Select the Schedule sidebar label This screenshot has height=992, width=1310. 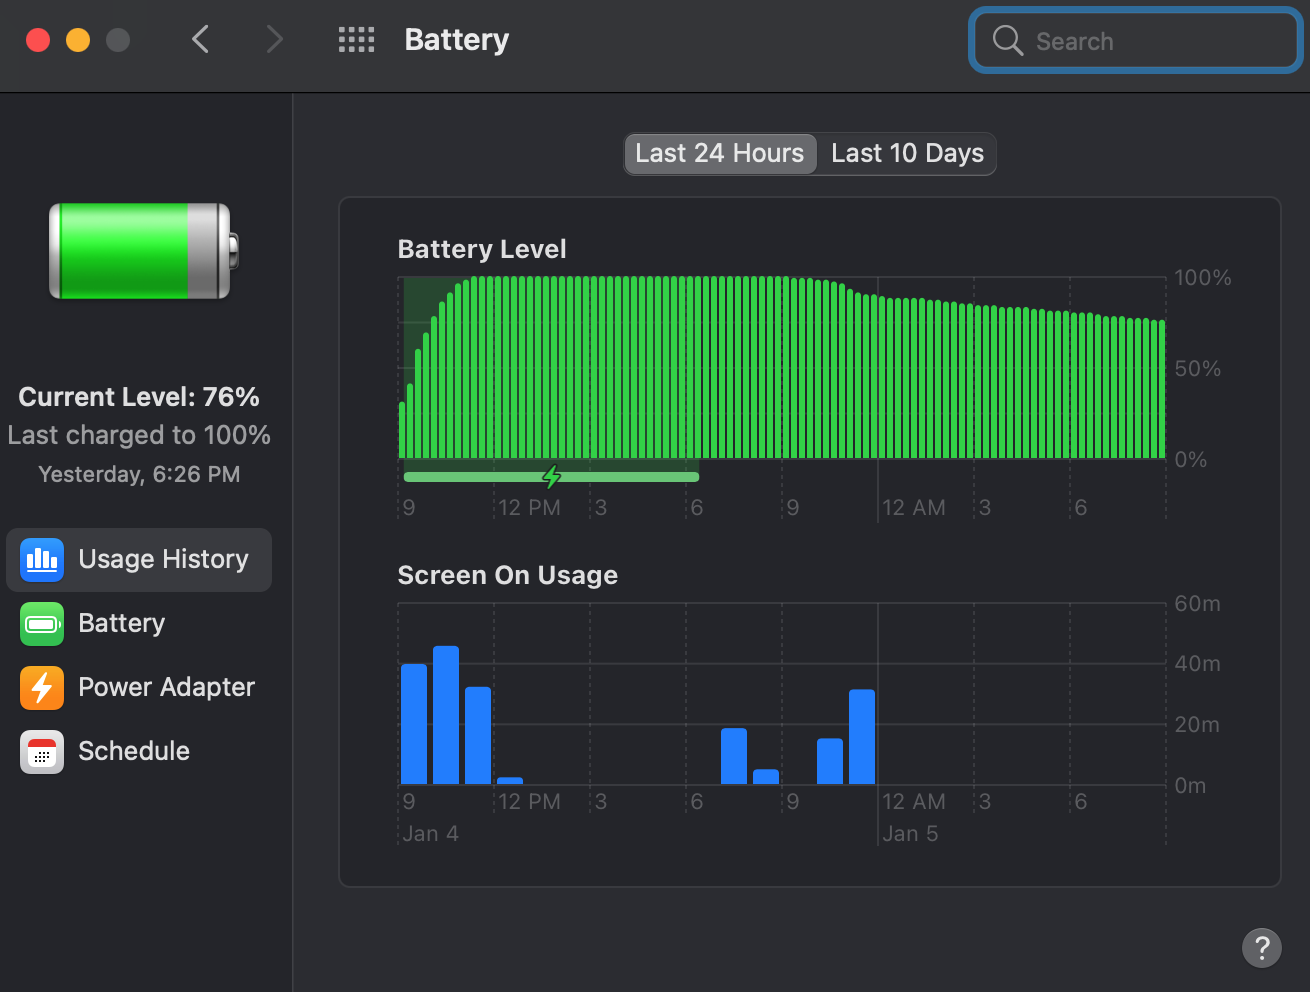point(134,751)
